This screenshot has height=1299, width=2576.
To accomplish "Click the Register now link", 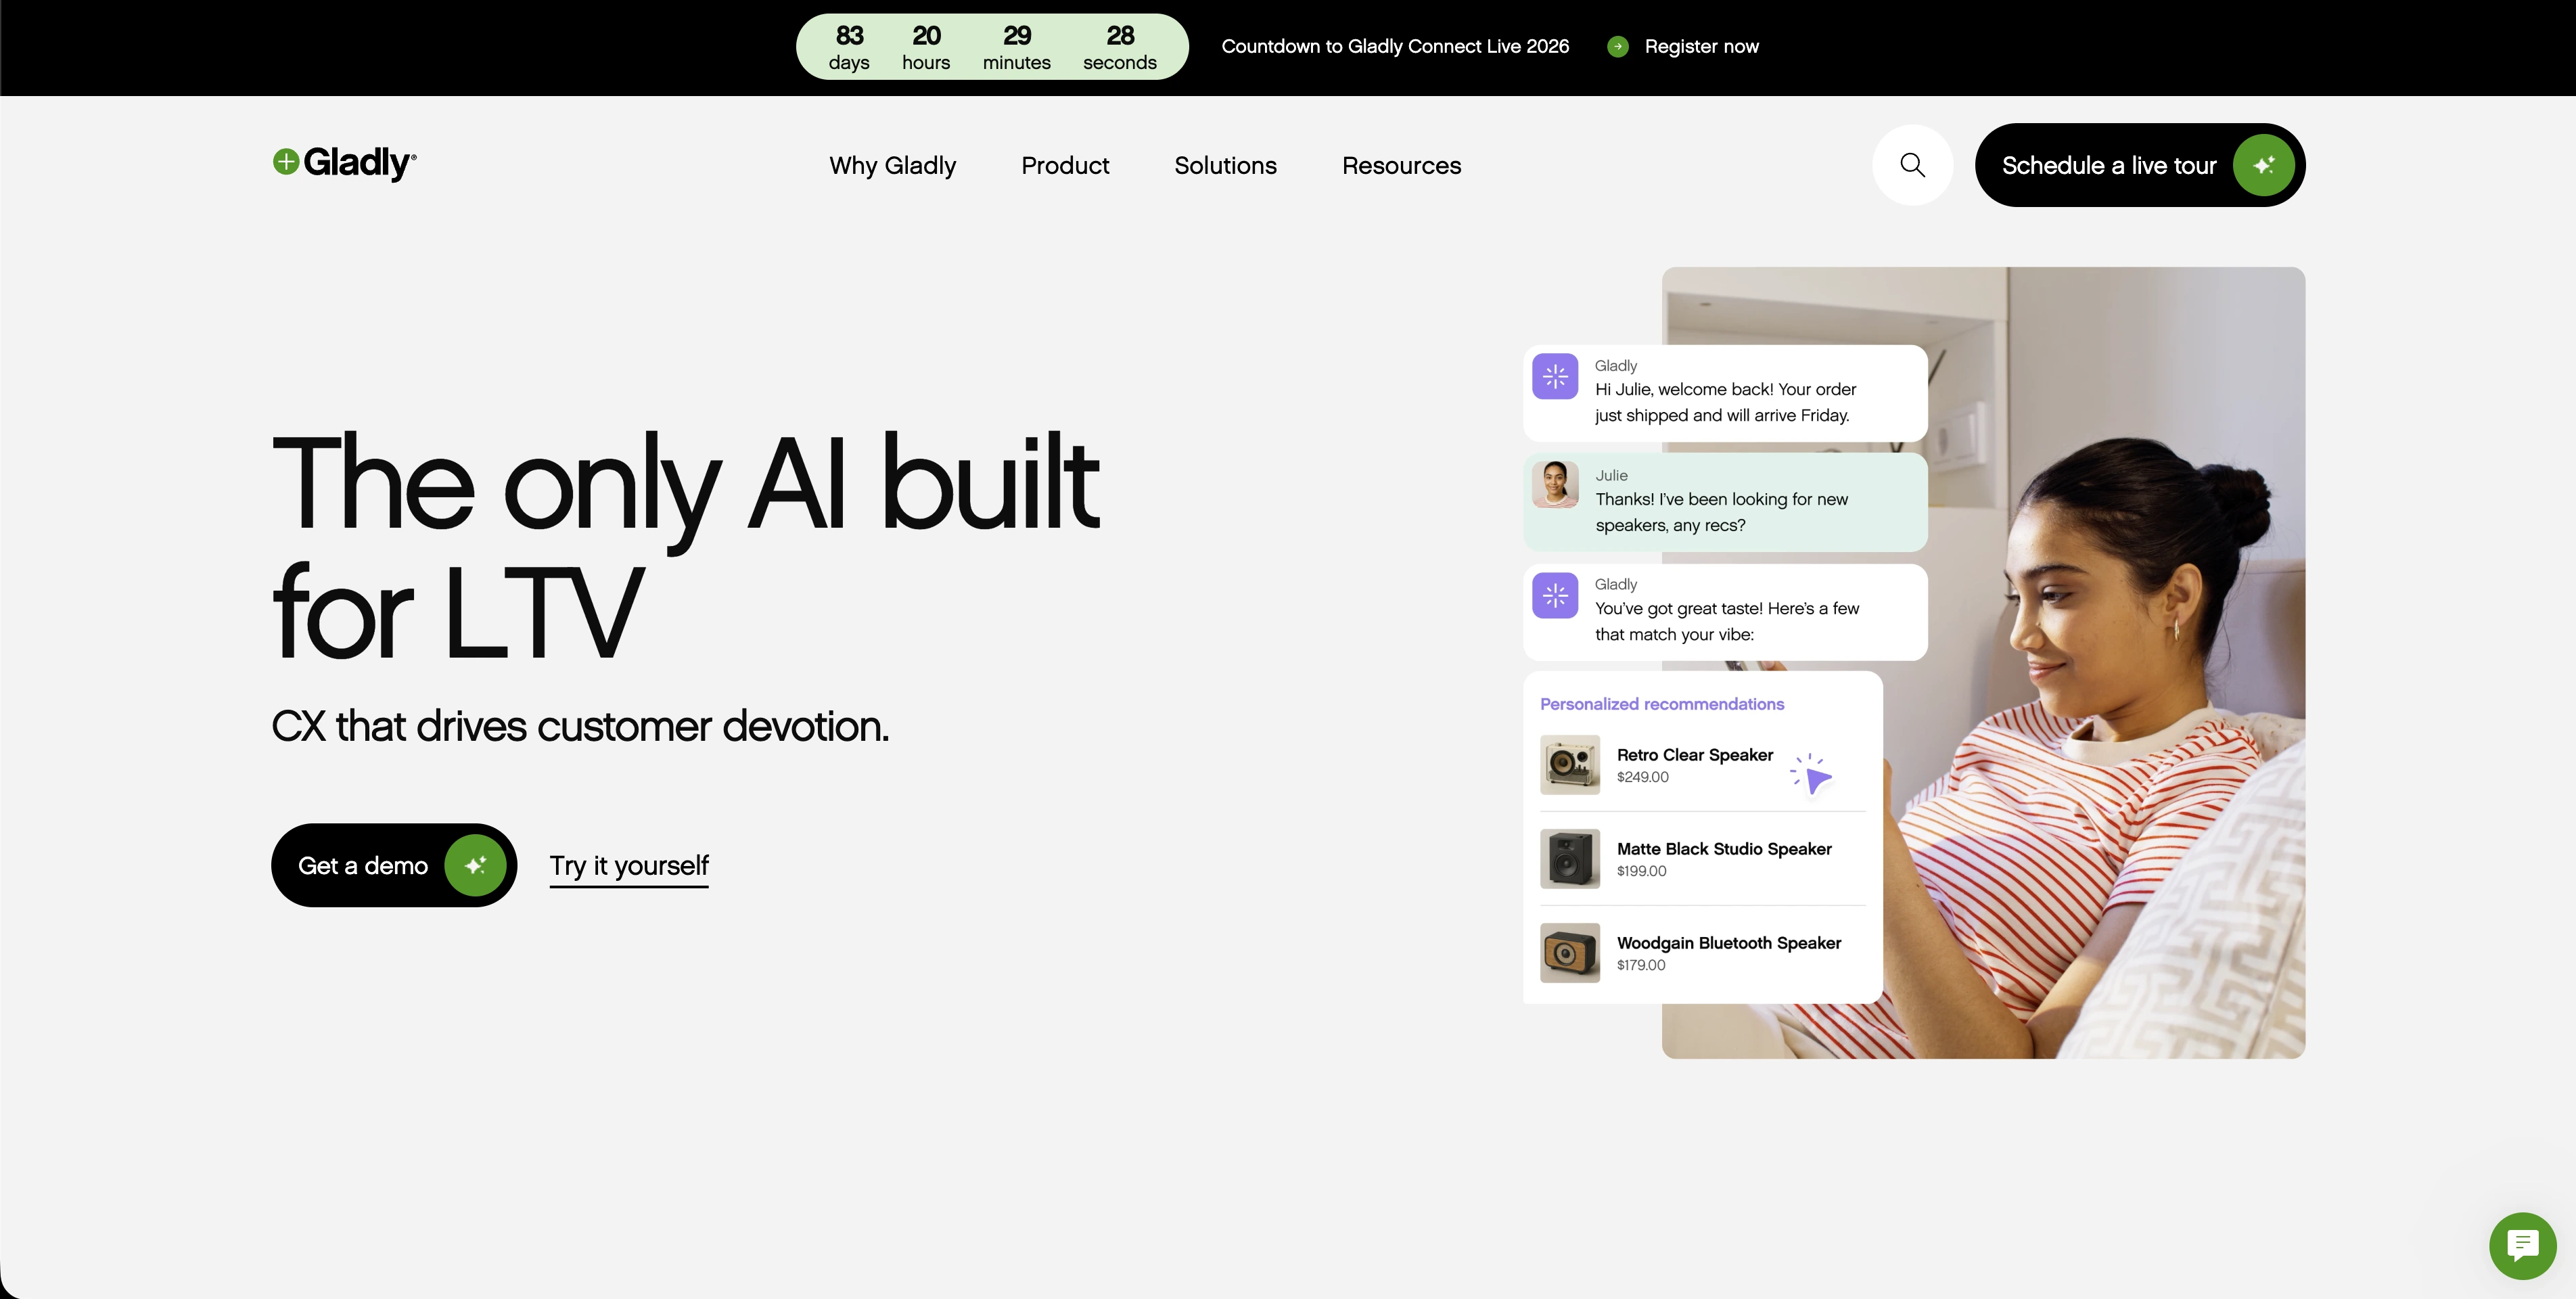I will (1701, 47).
